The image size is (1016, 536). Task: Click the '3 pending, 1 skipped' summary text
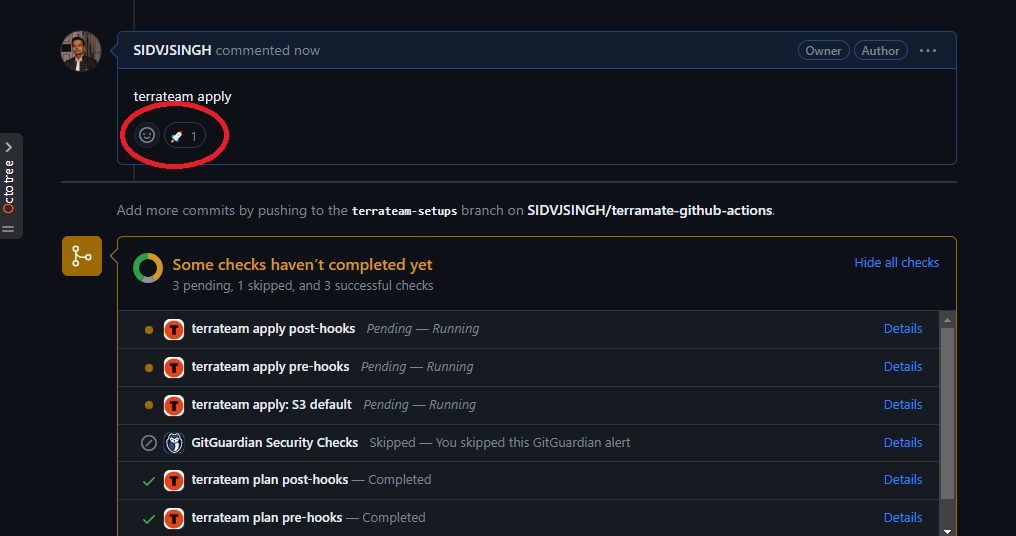pyautogui.click(x=303, y=286)
